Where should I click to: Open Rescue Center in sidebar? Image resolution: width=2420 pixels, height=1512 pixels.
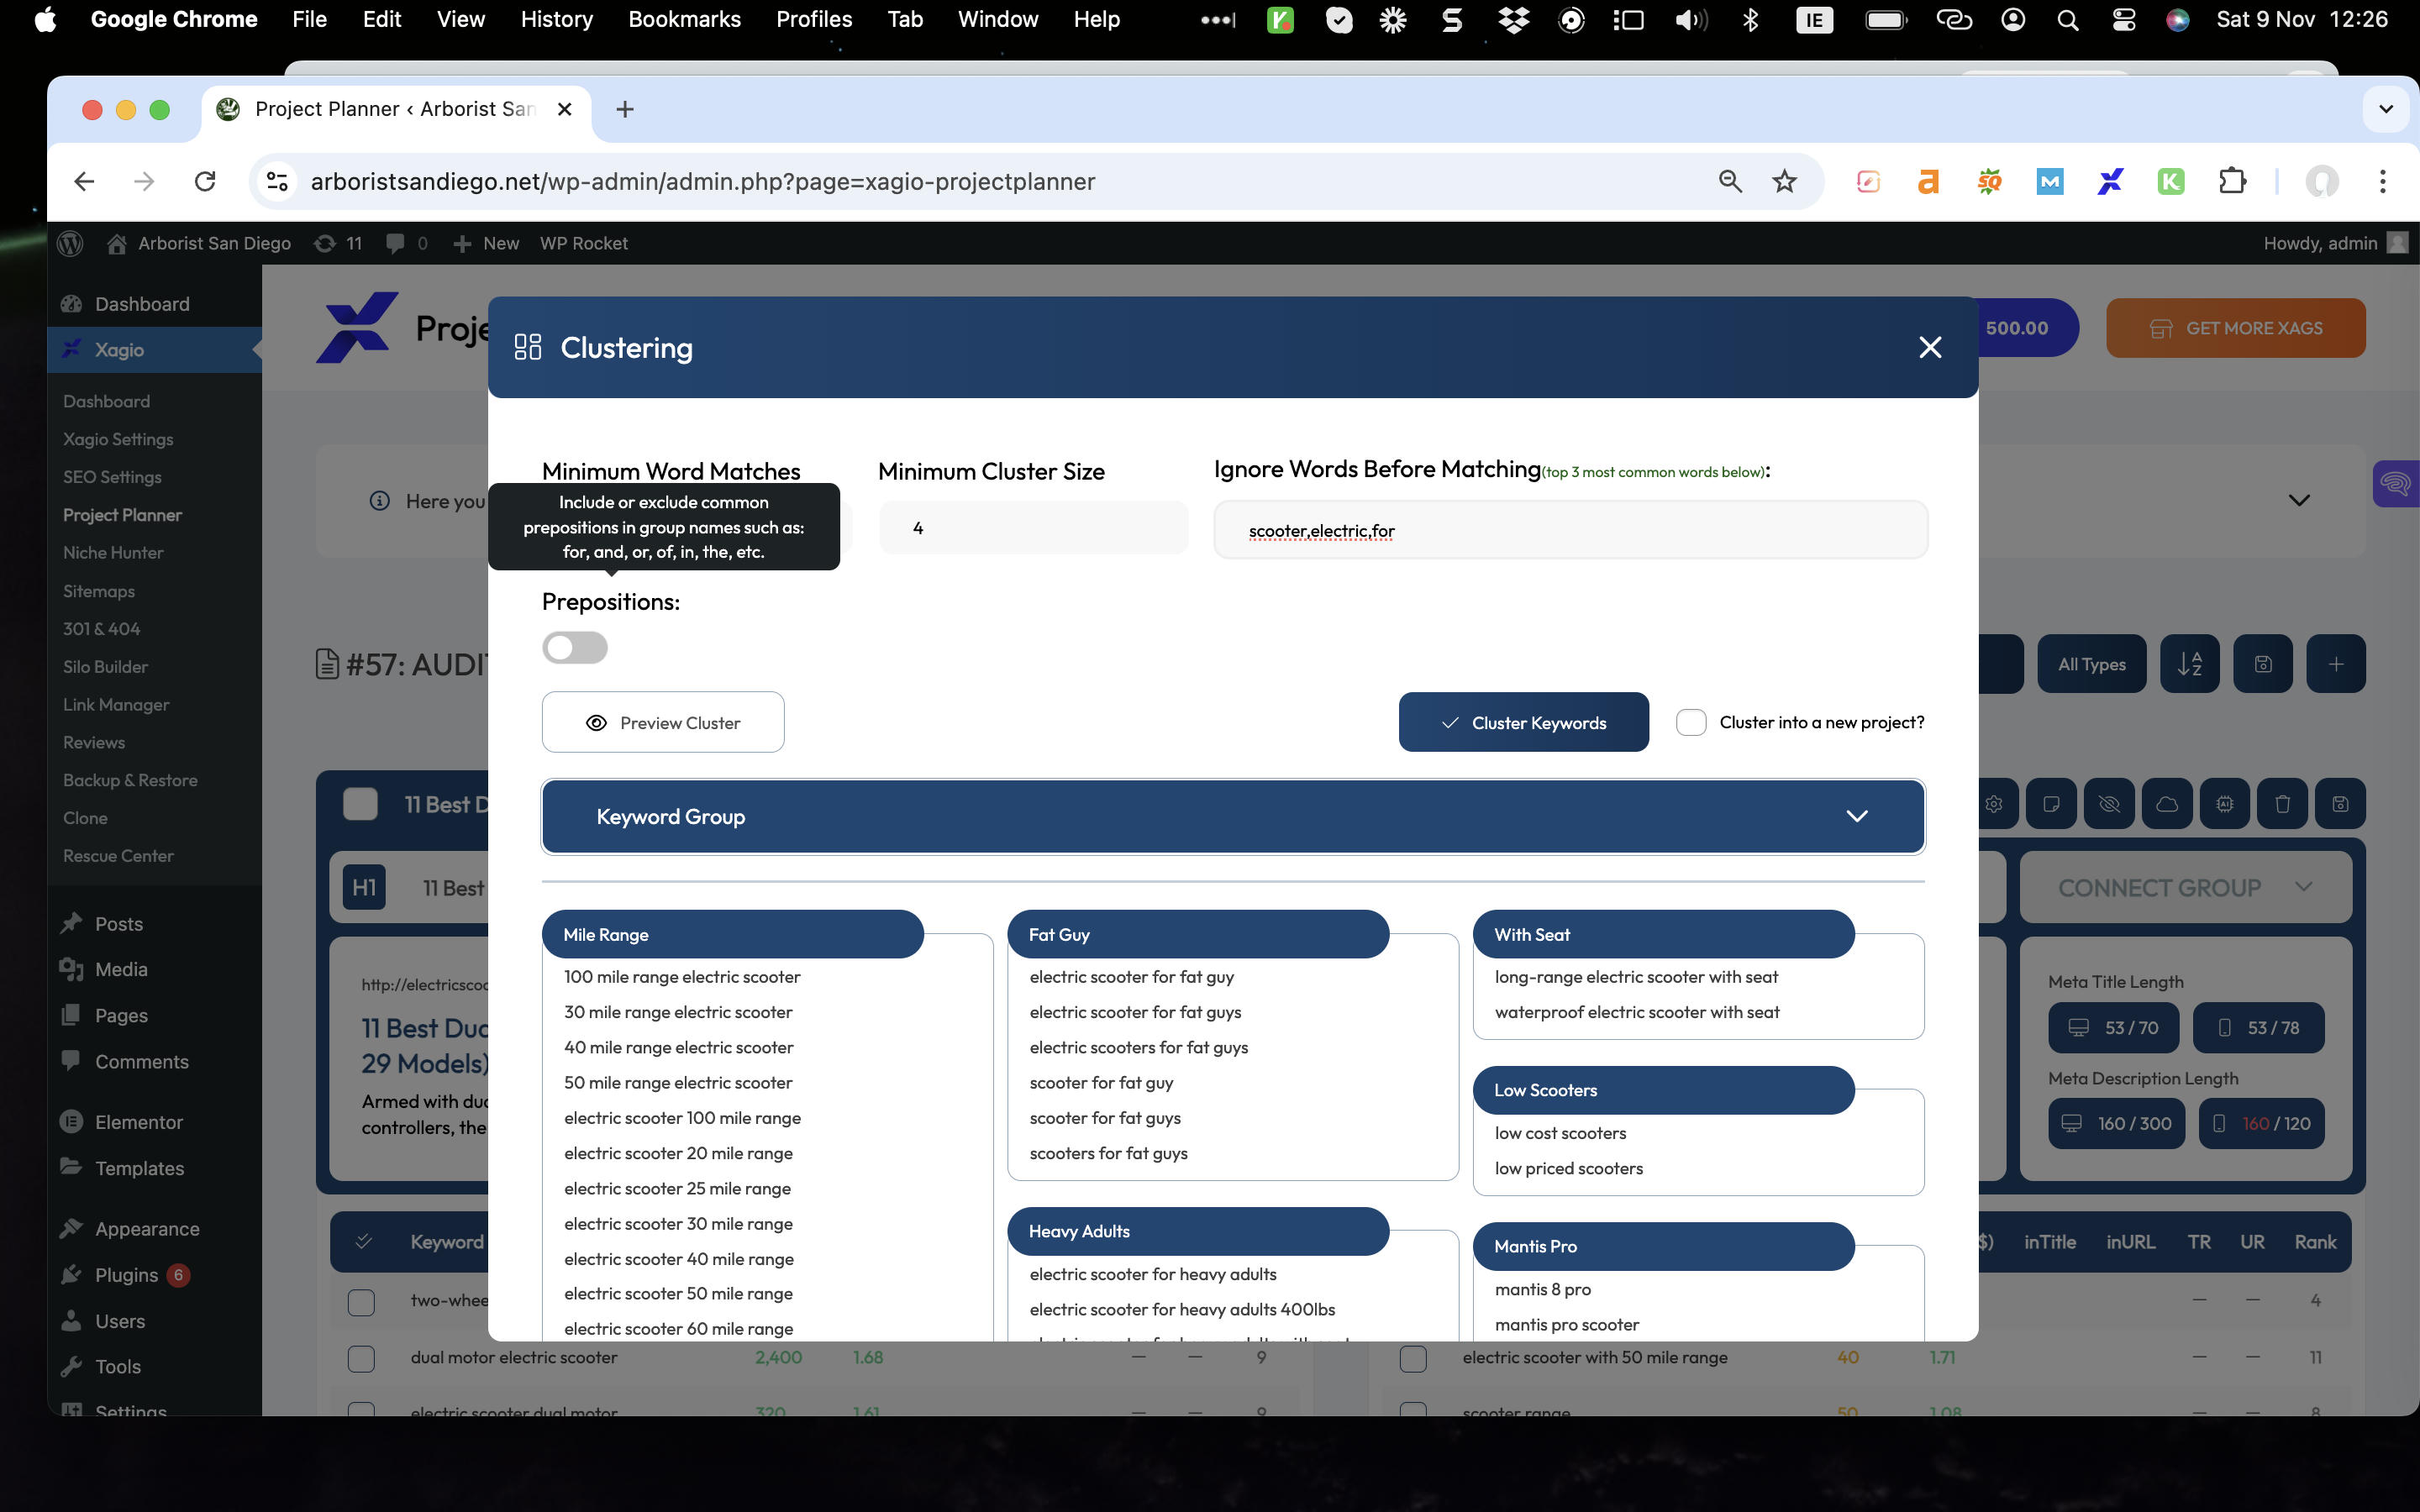pos(118,856)
